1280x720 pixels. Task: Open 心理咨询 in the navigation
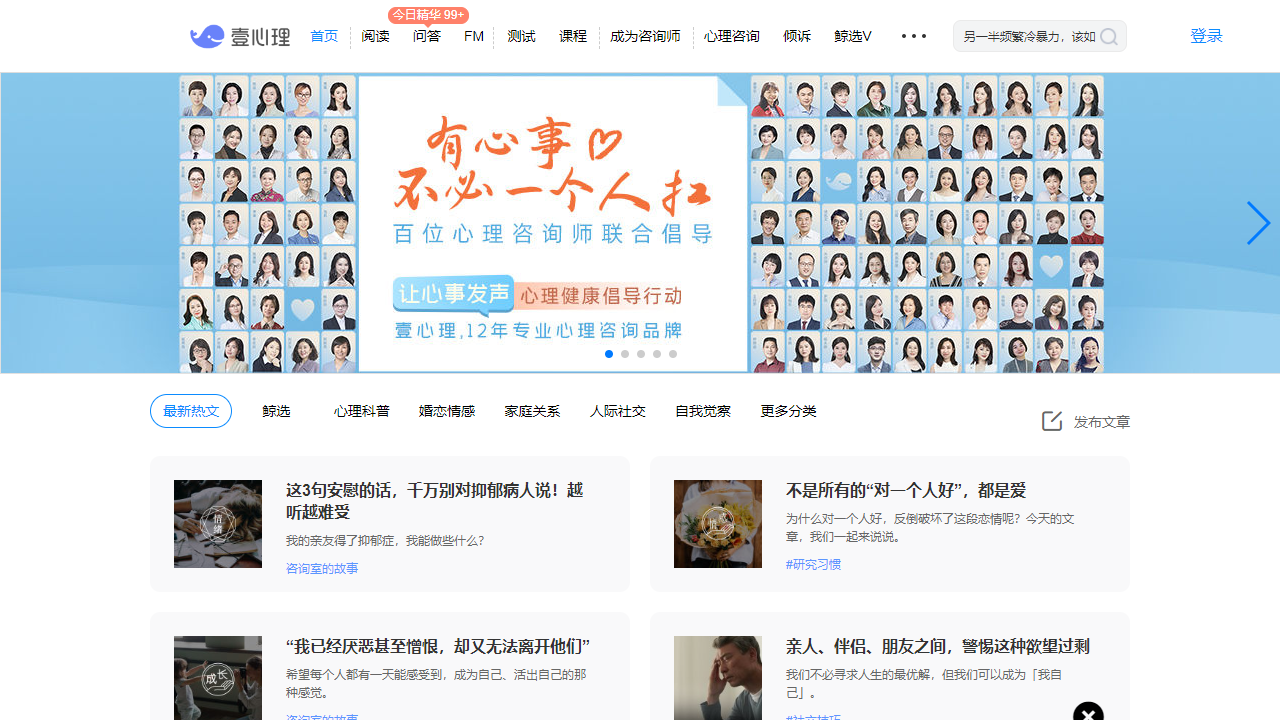click(x=732, y=36)
